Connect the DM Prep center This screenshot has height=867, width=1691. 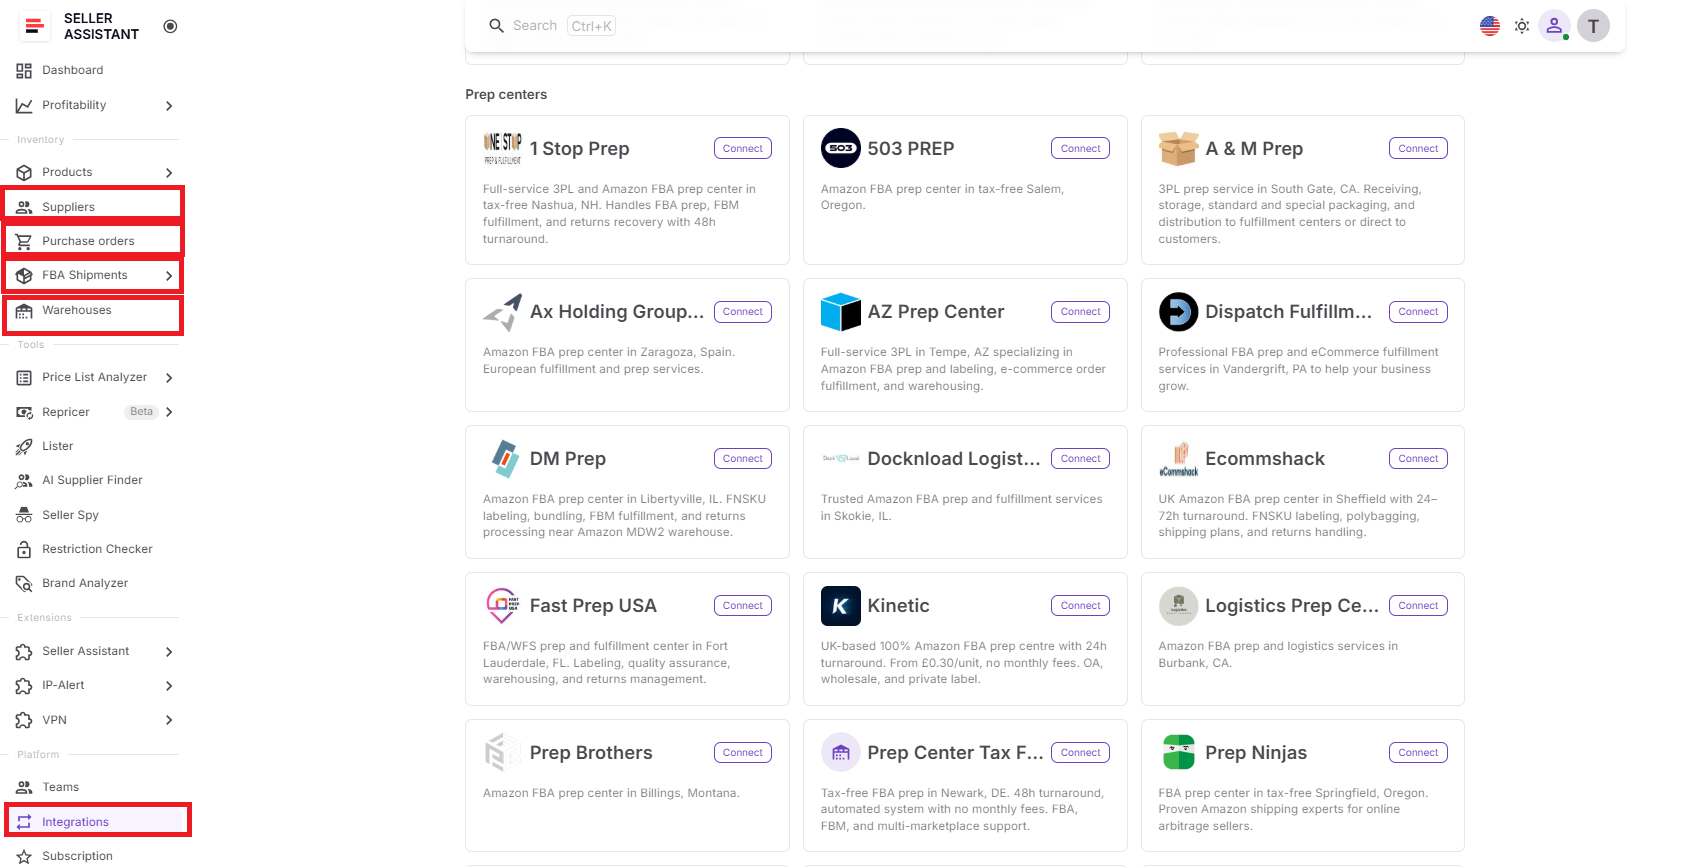tap(743, 459)
